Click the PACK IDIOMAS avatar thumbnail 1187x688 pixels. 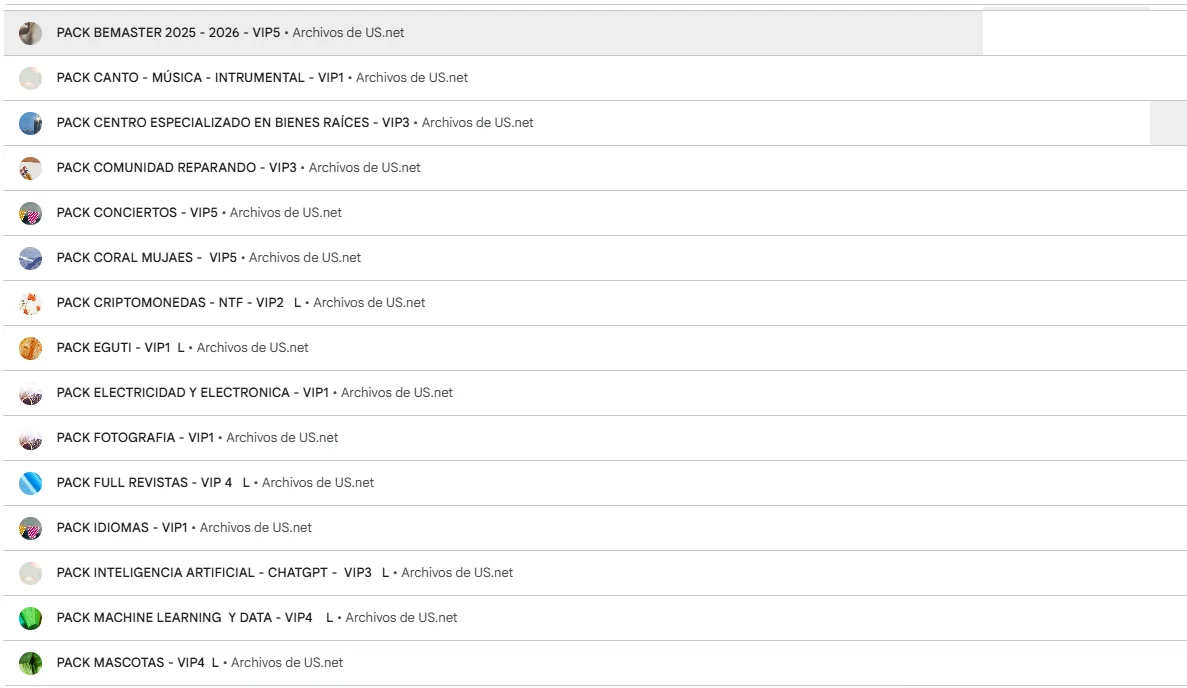(30, 528)
